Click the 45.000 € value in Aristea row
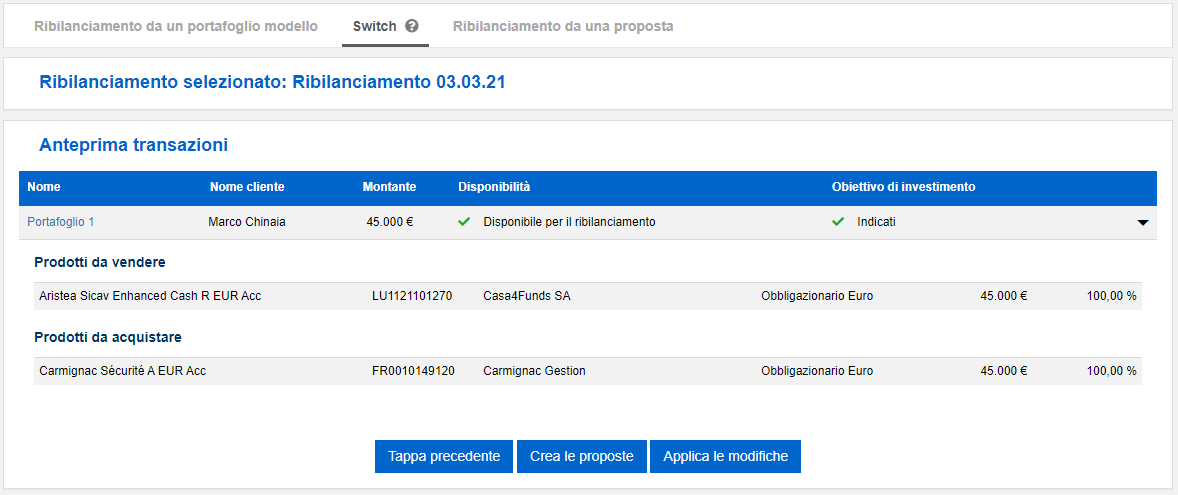 point(1004,296)
